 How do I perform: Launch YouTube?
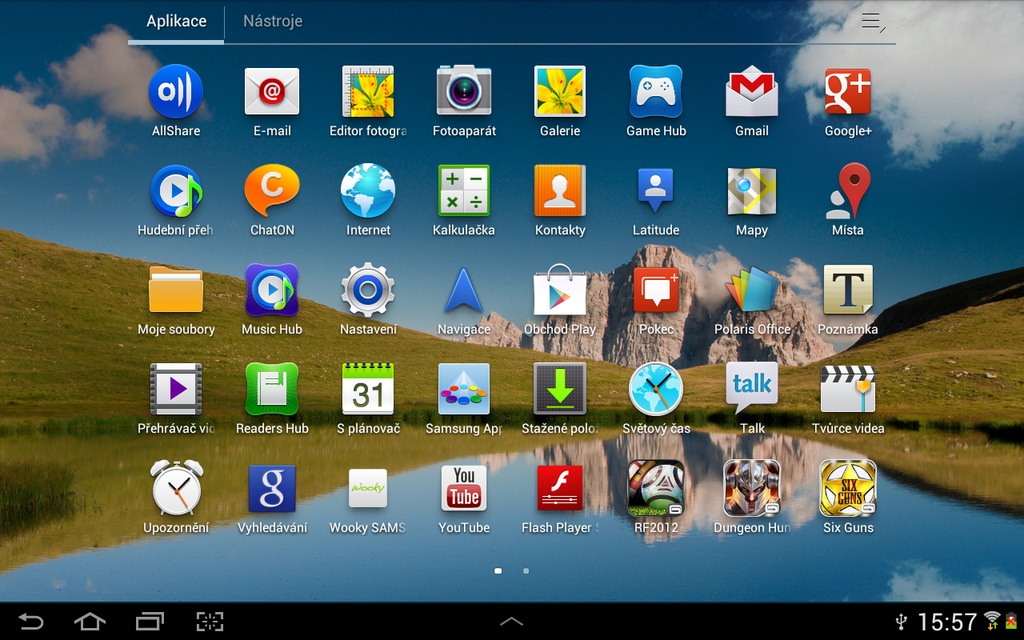pyautogui.click(x=464, y=488)
